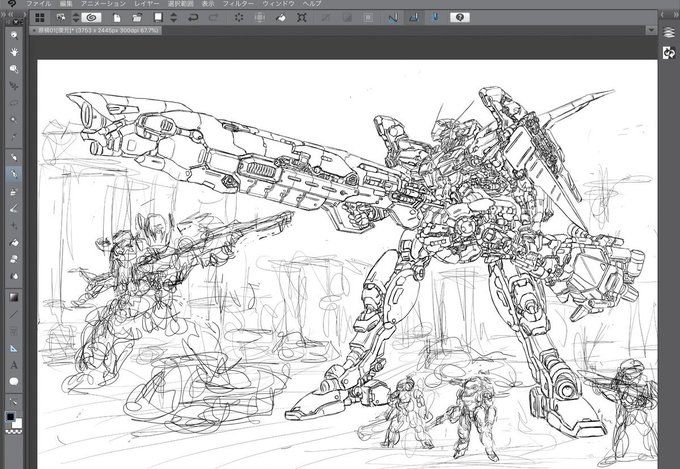Open the アニメーション menu

point(103,3)
